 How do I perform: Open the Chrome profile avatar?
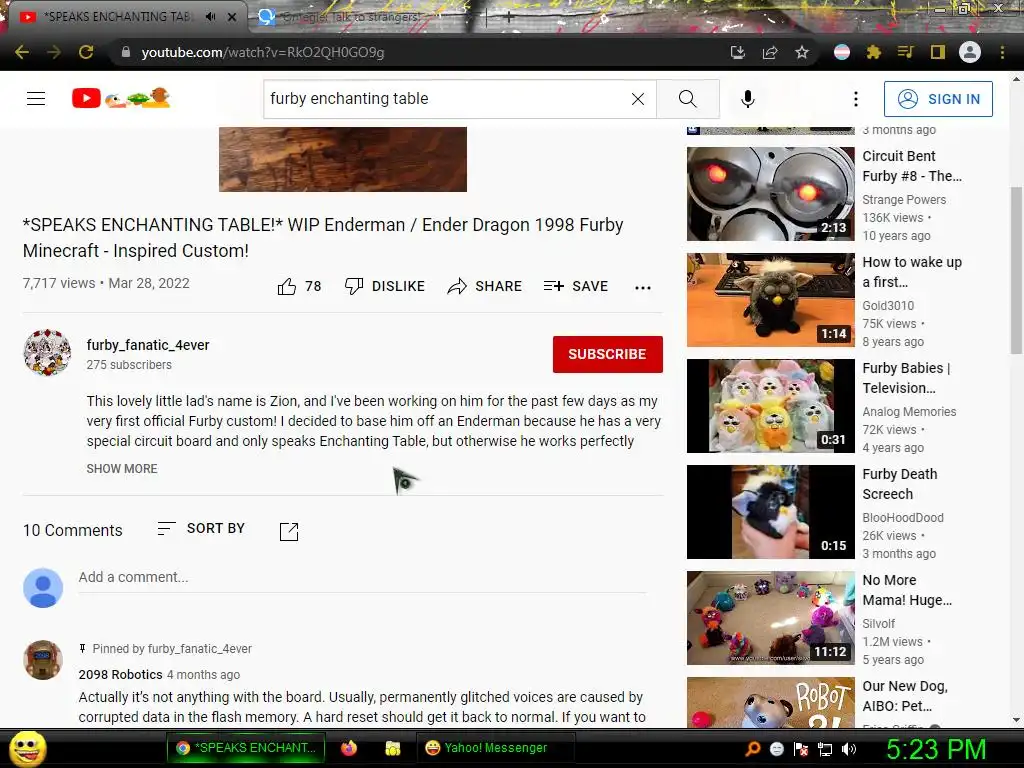click(970, 52)
